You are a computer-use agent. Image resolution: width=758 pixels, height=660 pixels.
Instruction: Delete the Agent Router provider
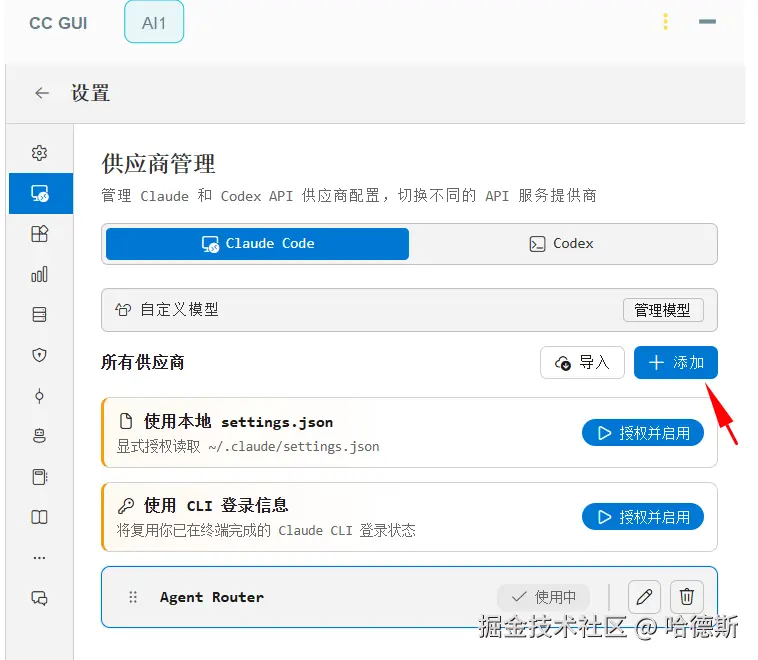[686, 597]
